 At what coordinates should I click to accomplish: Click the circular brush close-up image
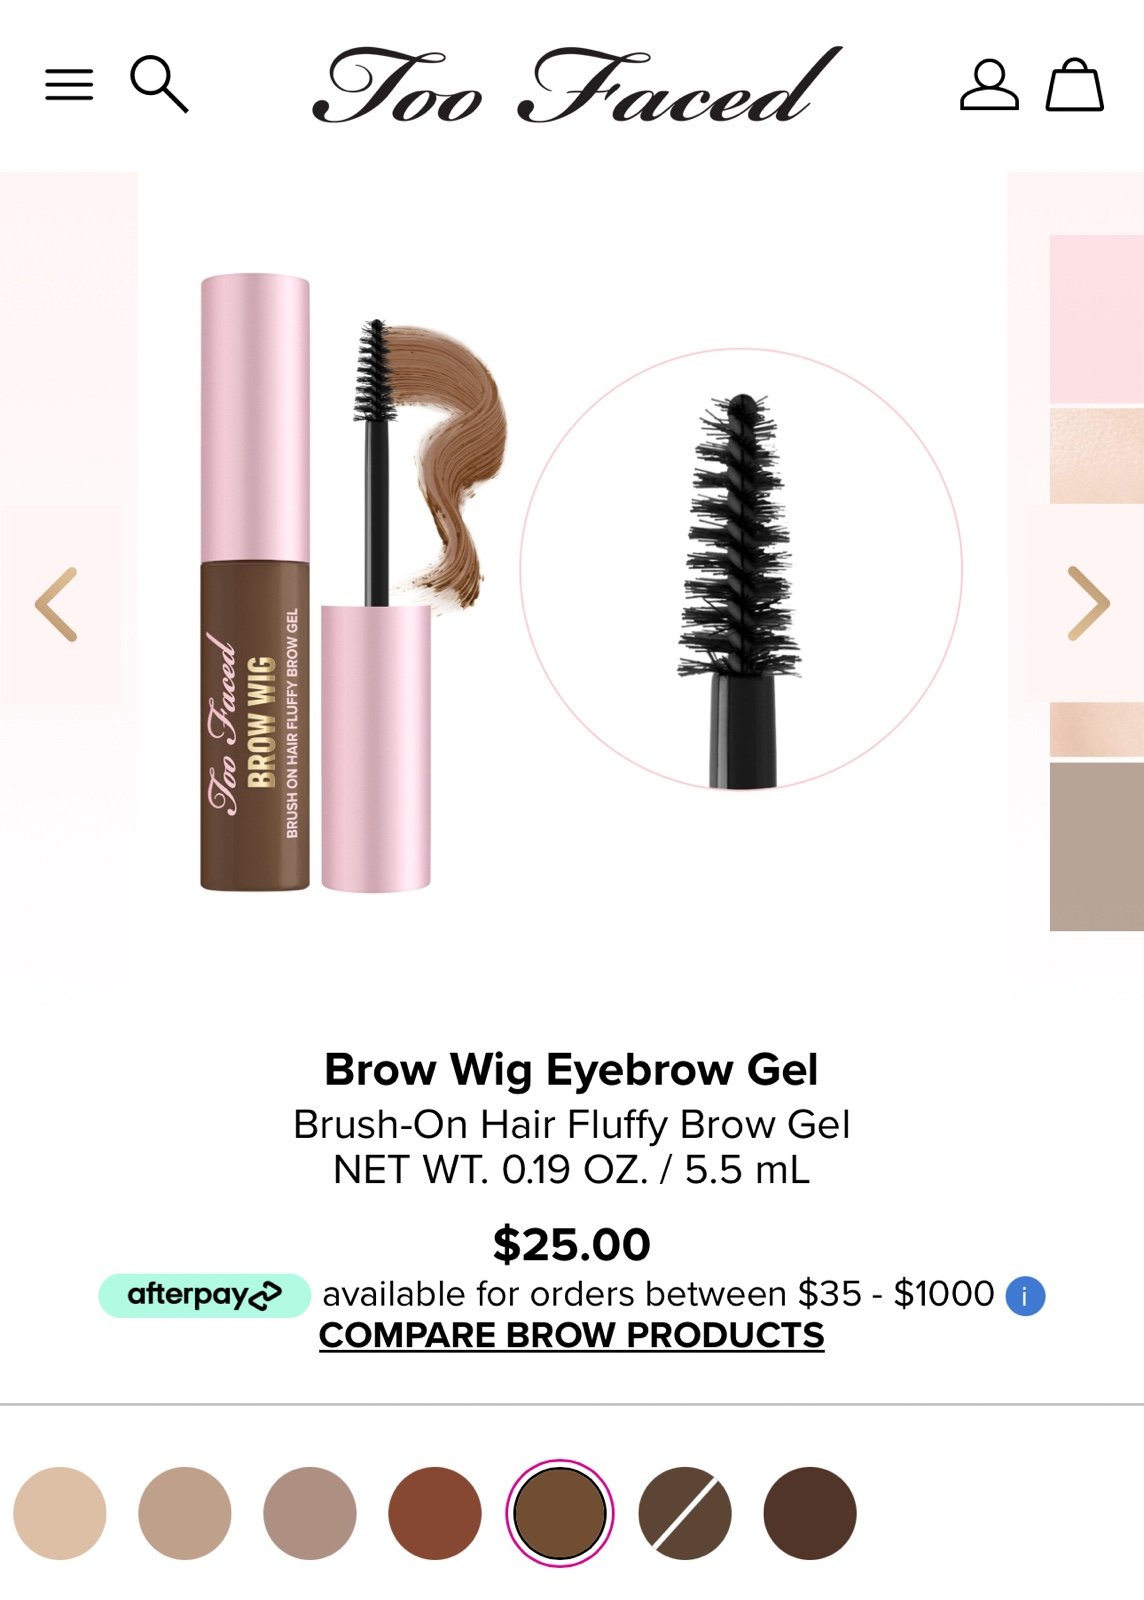pos(741,569)
